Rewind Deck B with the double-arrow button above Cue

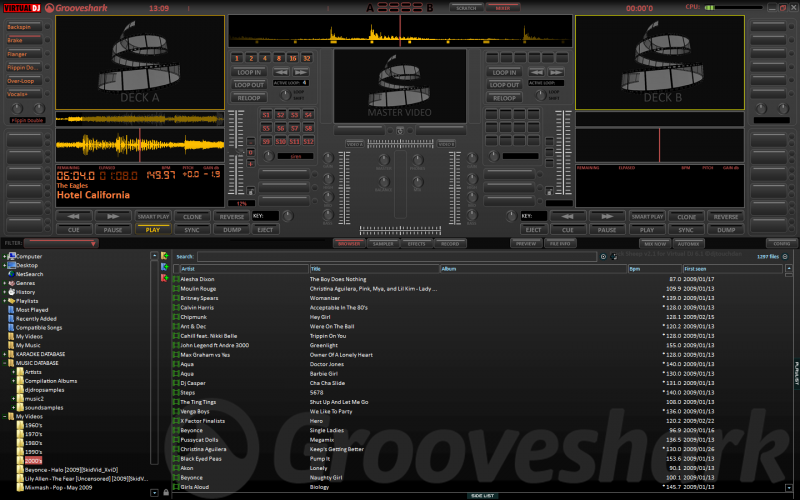pos(567,216)
